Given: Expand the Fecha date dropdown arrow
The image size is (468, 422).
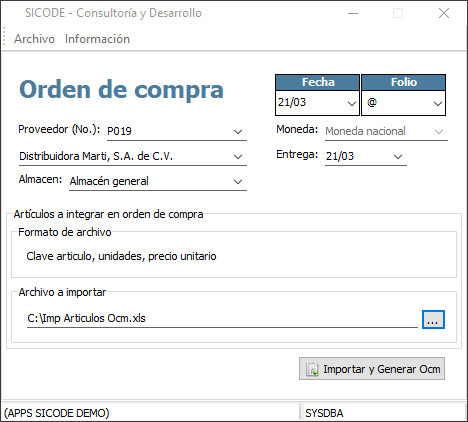Looking at the screenshot, I should (352, 104).
